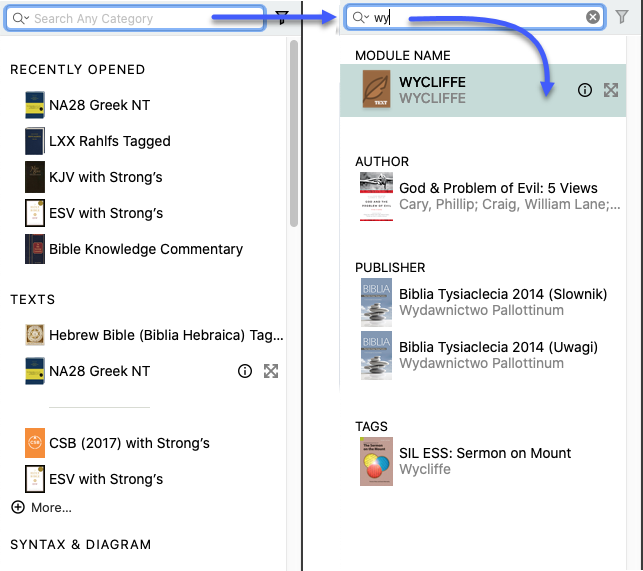
Task: Clear the 'wy' search text
Action: (593, 17)
